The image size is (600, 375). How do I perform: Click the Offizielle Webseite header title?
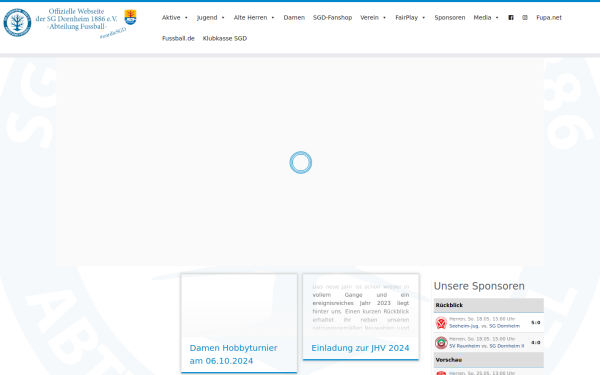77,19
